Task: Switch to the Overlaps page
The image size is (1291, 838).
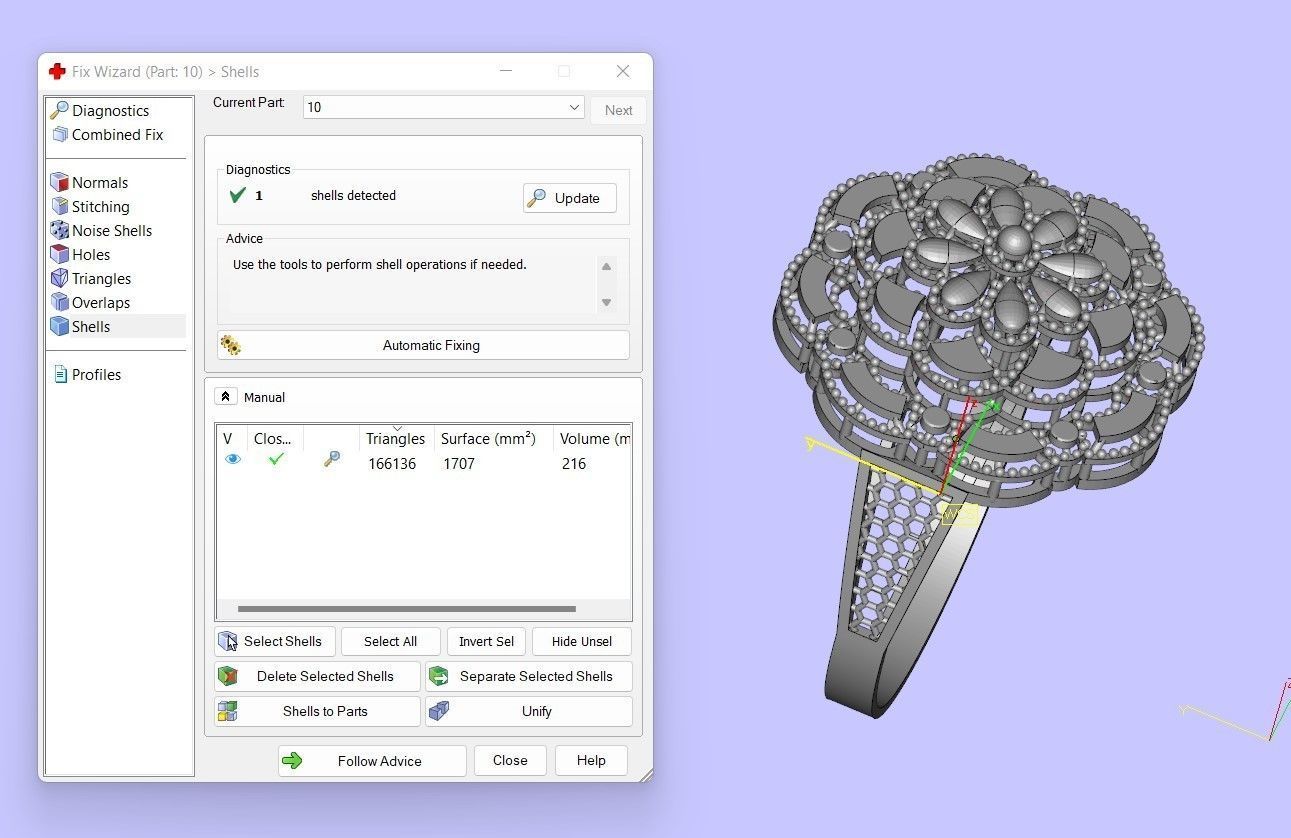Action: click(101, 303)
